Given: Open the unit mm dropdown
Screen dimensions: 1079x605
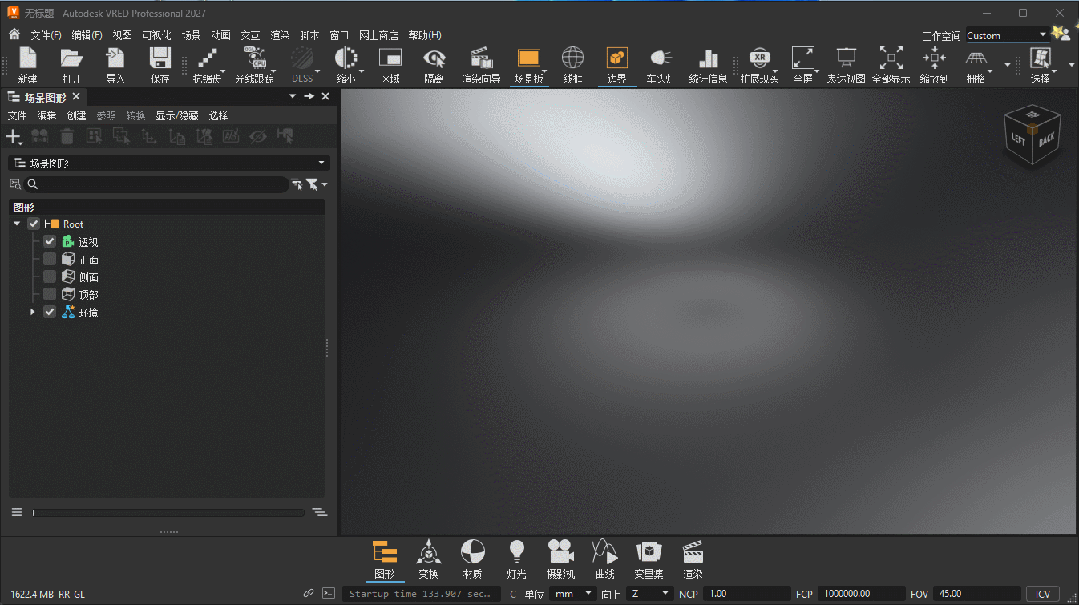Looking at the screenshot, I should pos(573,593).
